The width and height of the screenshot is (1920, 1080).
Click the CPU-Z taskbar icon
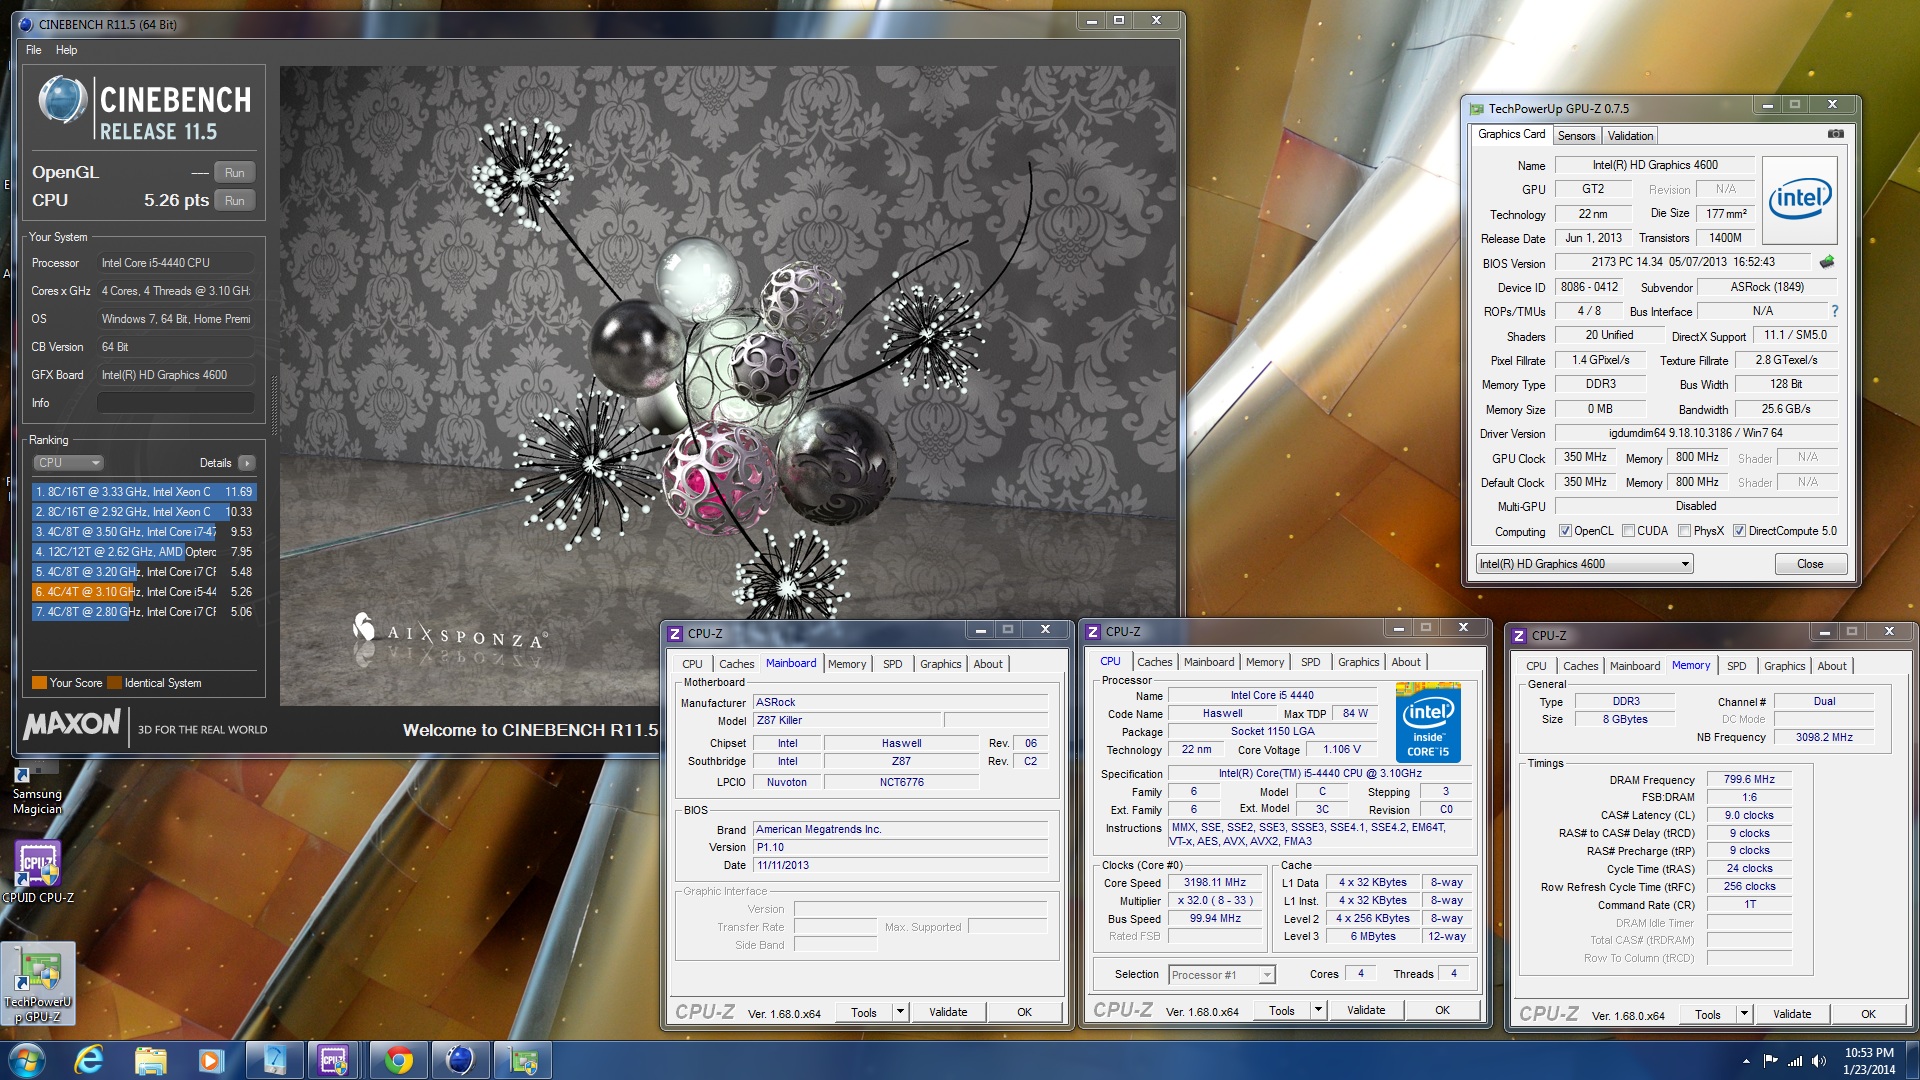tap(333, 1060)
